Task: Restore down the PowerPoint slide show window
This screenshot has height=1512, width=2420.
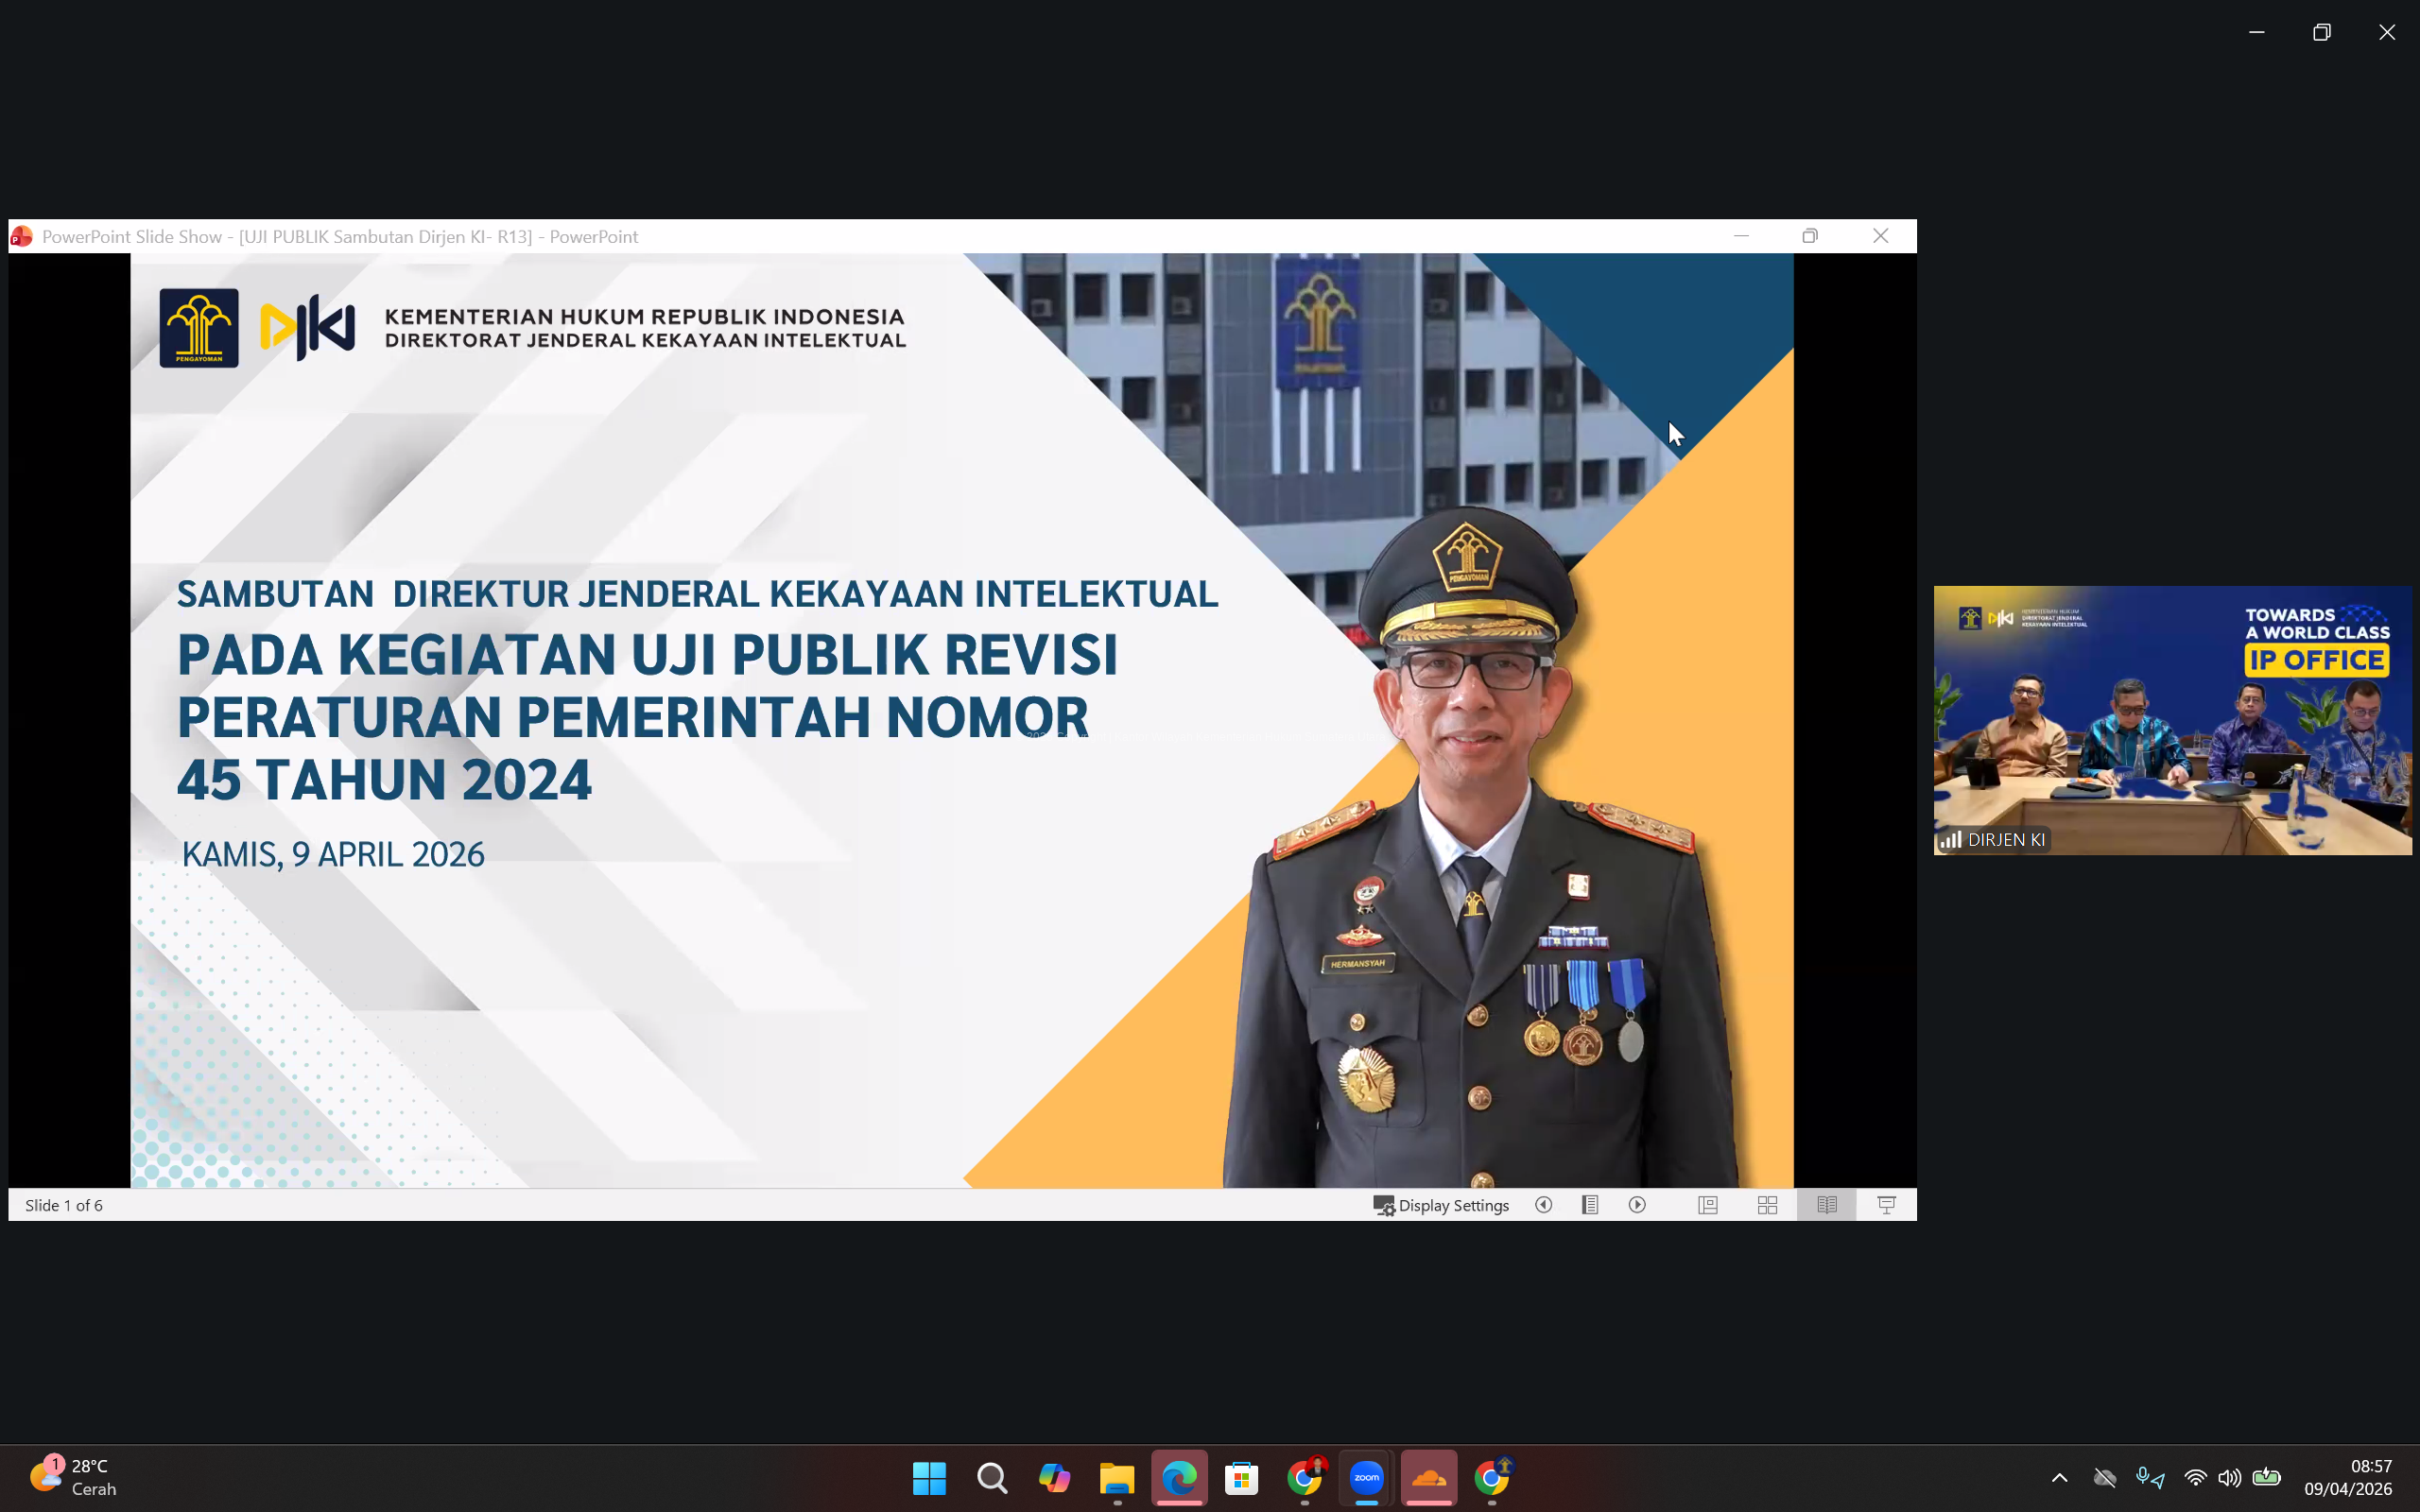Action: click(x=1810, y=236)
